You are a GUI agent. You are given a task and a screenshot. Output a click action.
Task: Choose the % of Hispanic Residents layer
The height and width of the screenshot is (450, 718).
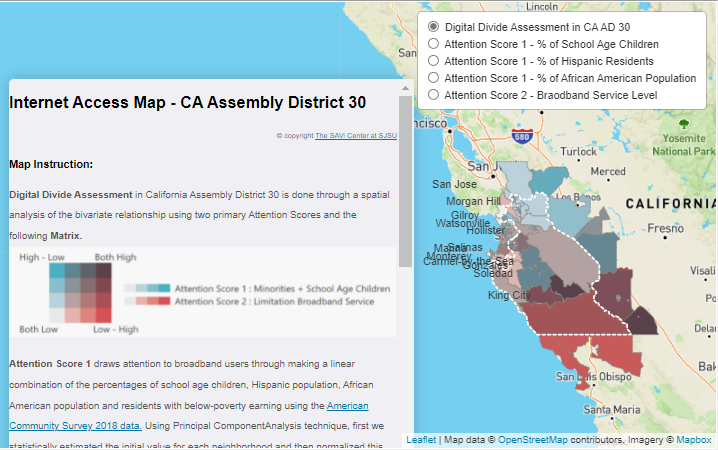(433, 61)
